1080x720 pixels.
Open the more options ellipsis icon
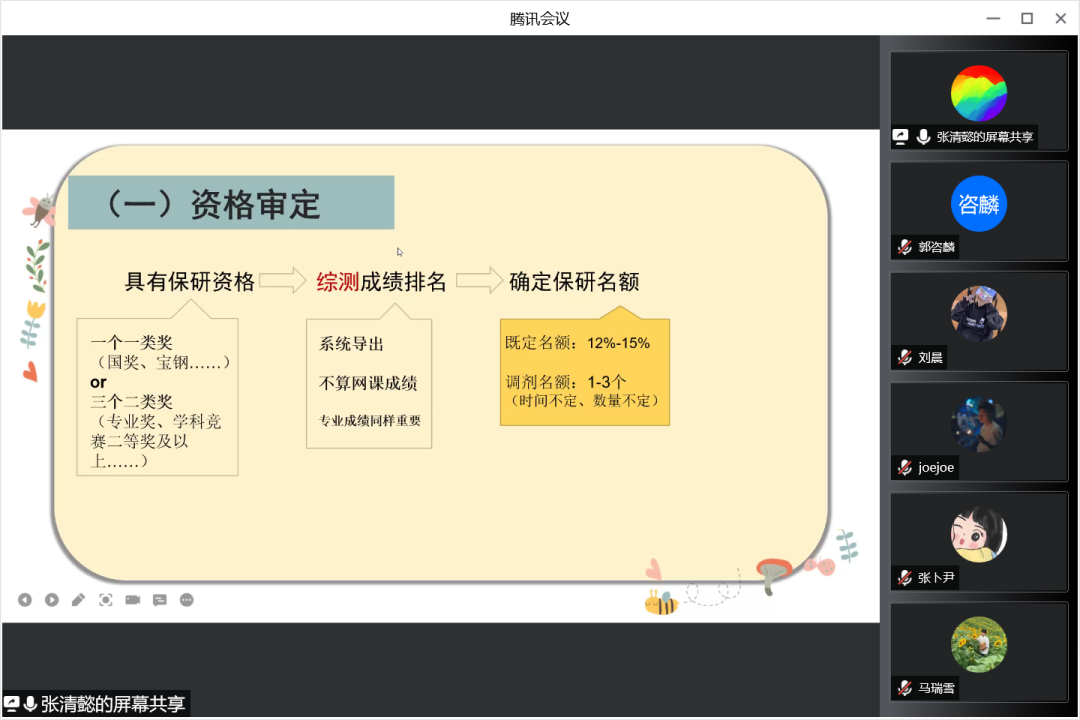(x=187, y=600)
